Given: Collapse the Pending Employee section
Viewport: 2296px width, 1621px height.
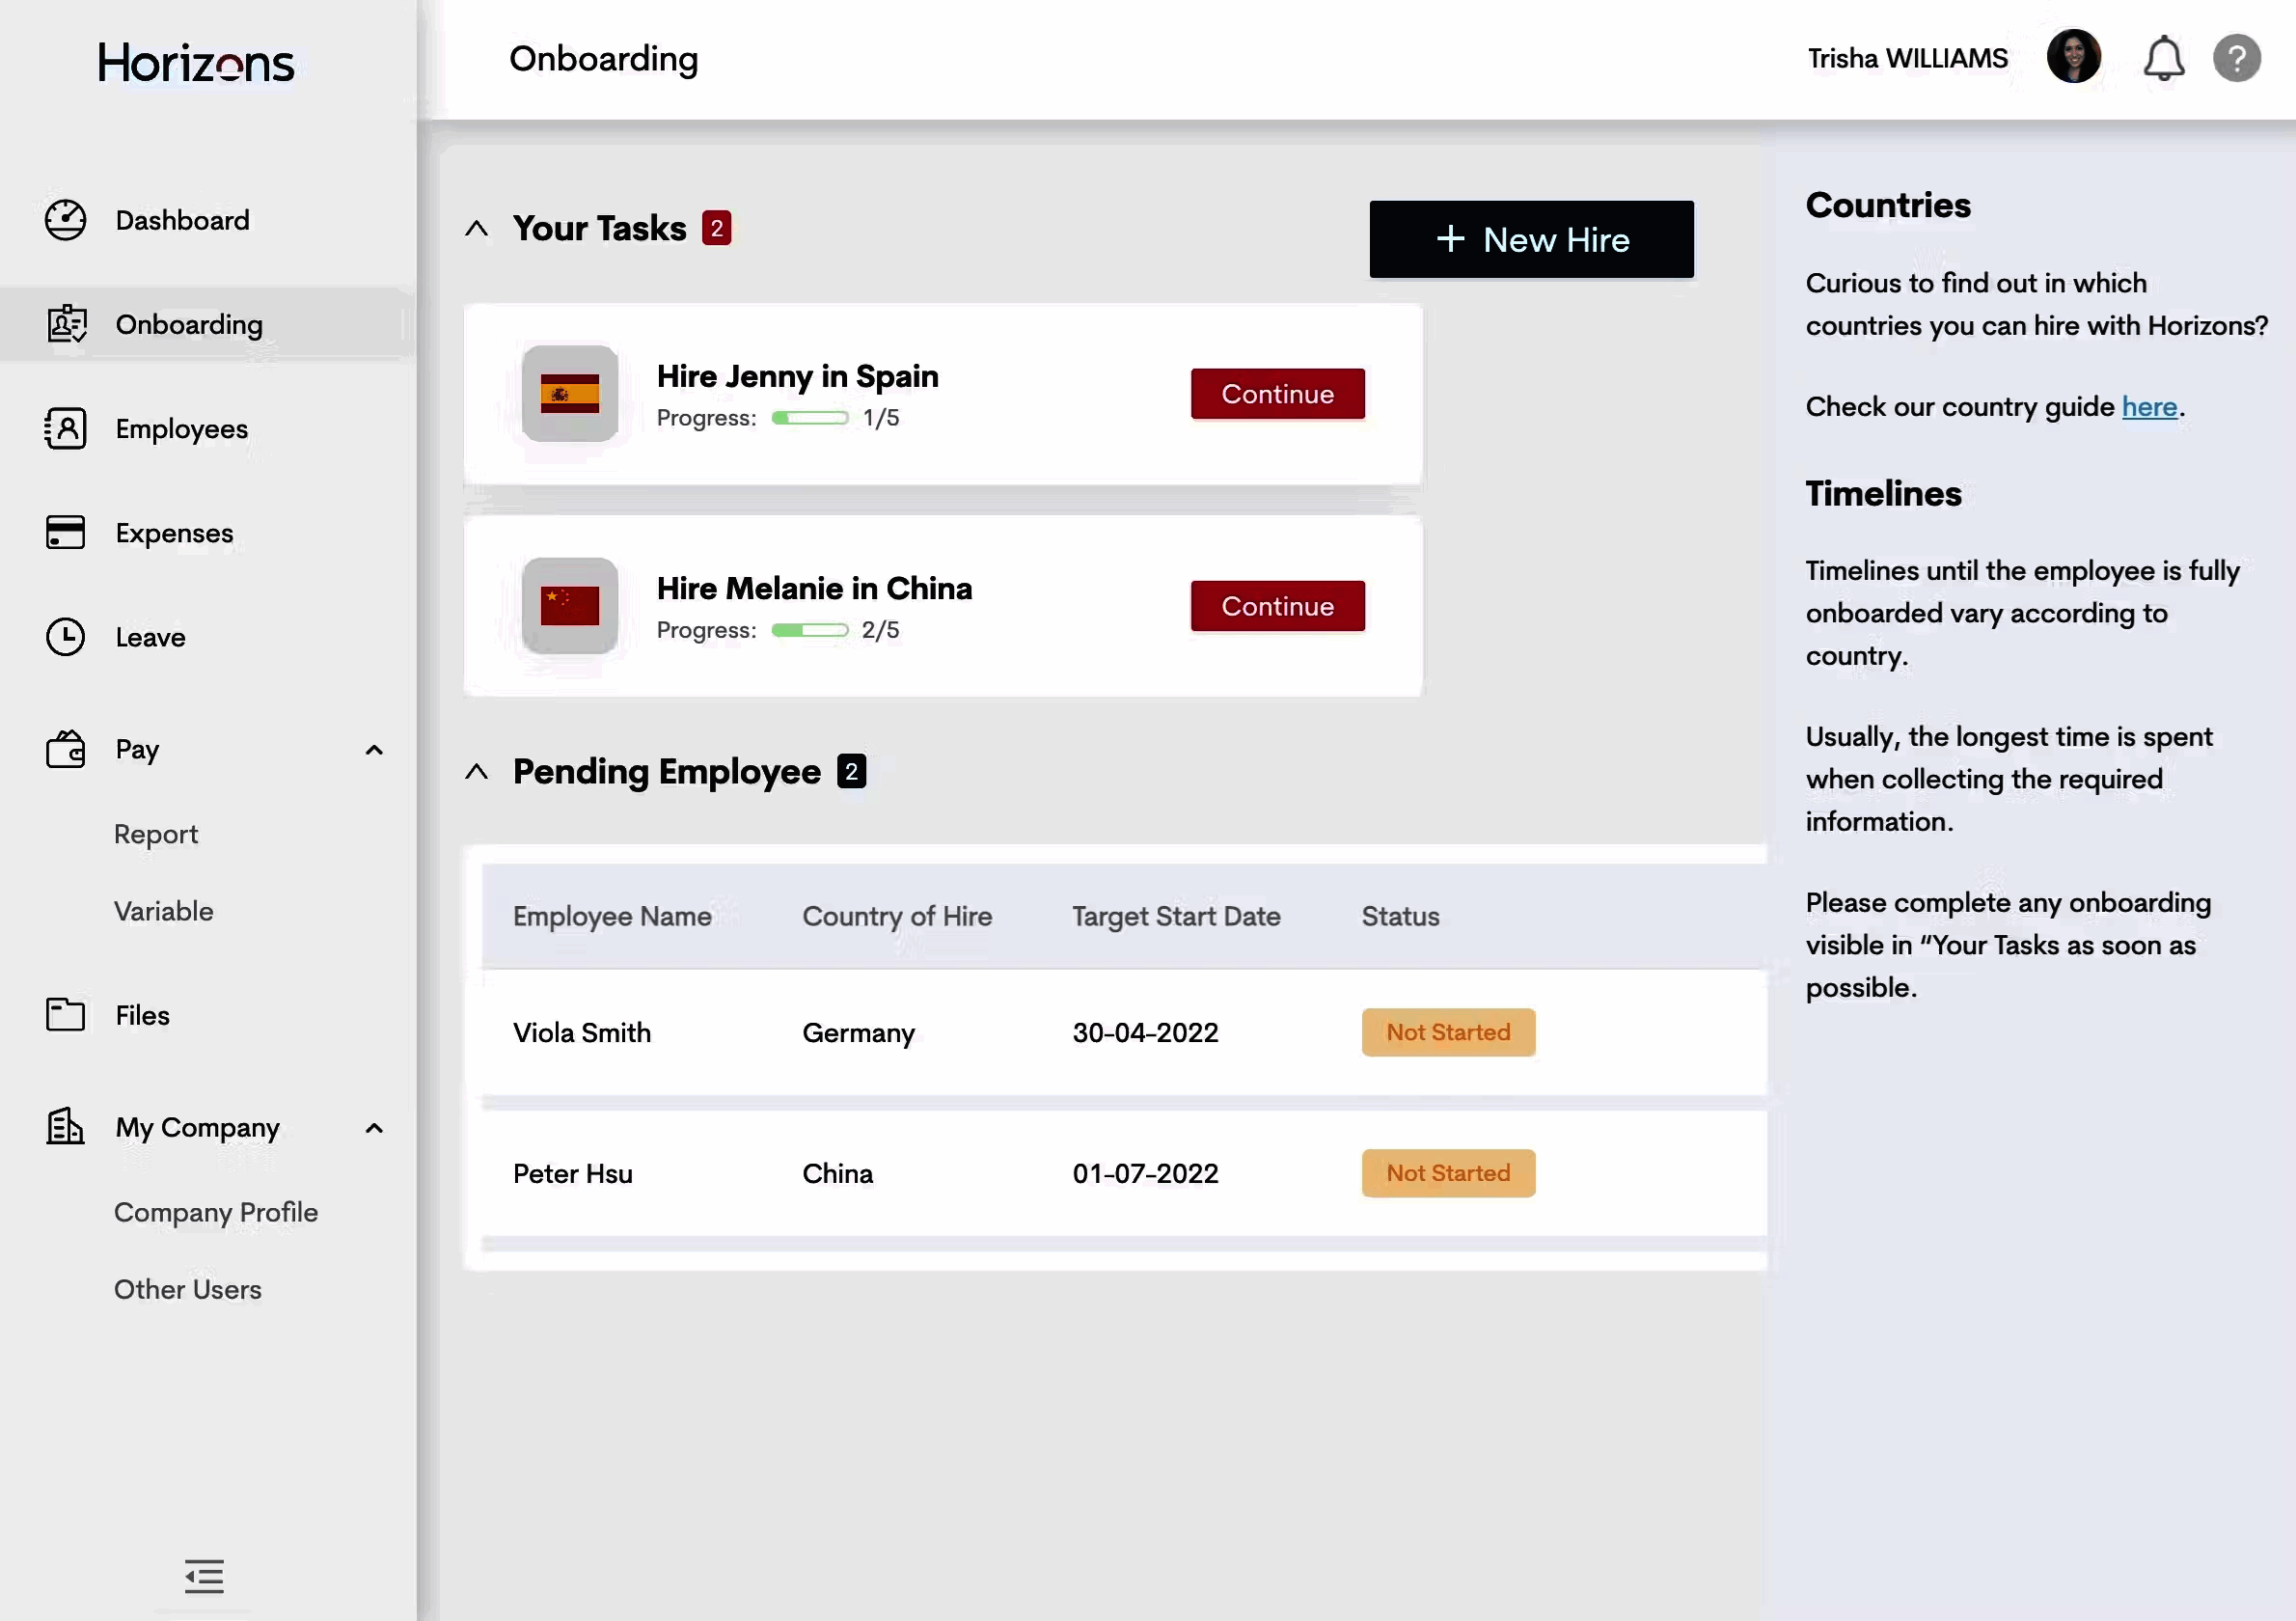Looking at the screenshot, I should [x=477, y=772].
